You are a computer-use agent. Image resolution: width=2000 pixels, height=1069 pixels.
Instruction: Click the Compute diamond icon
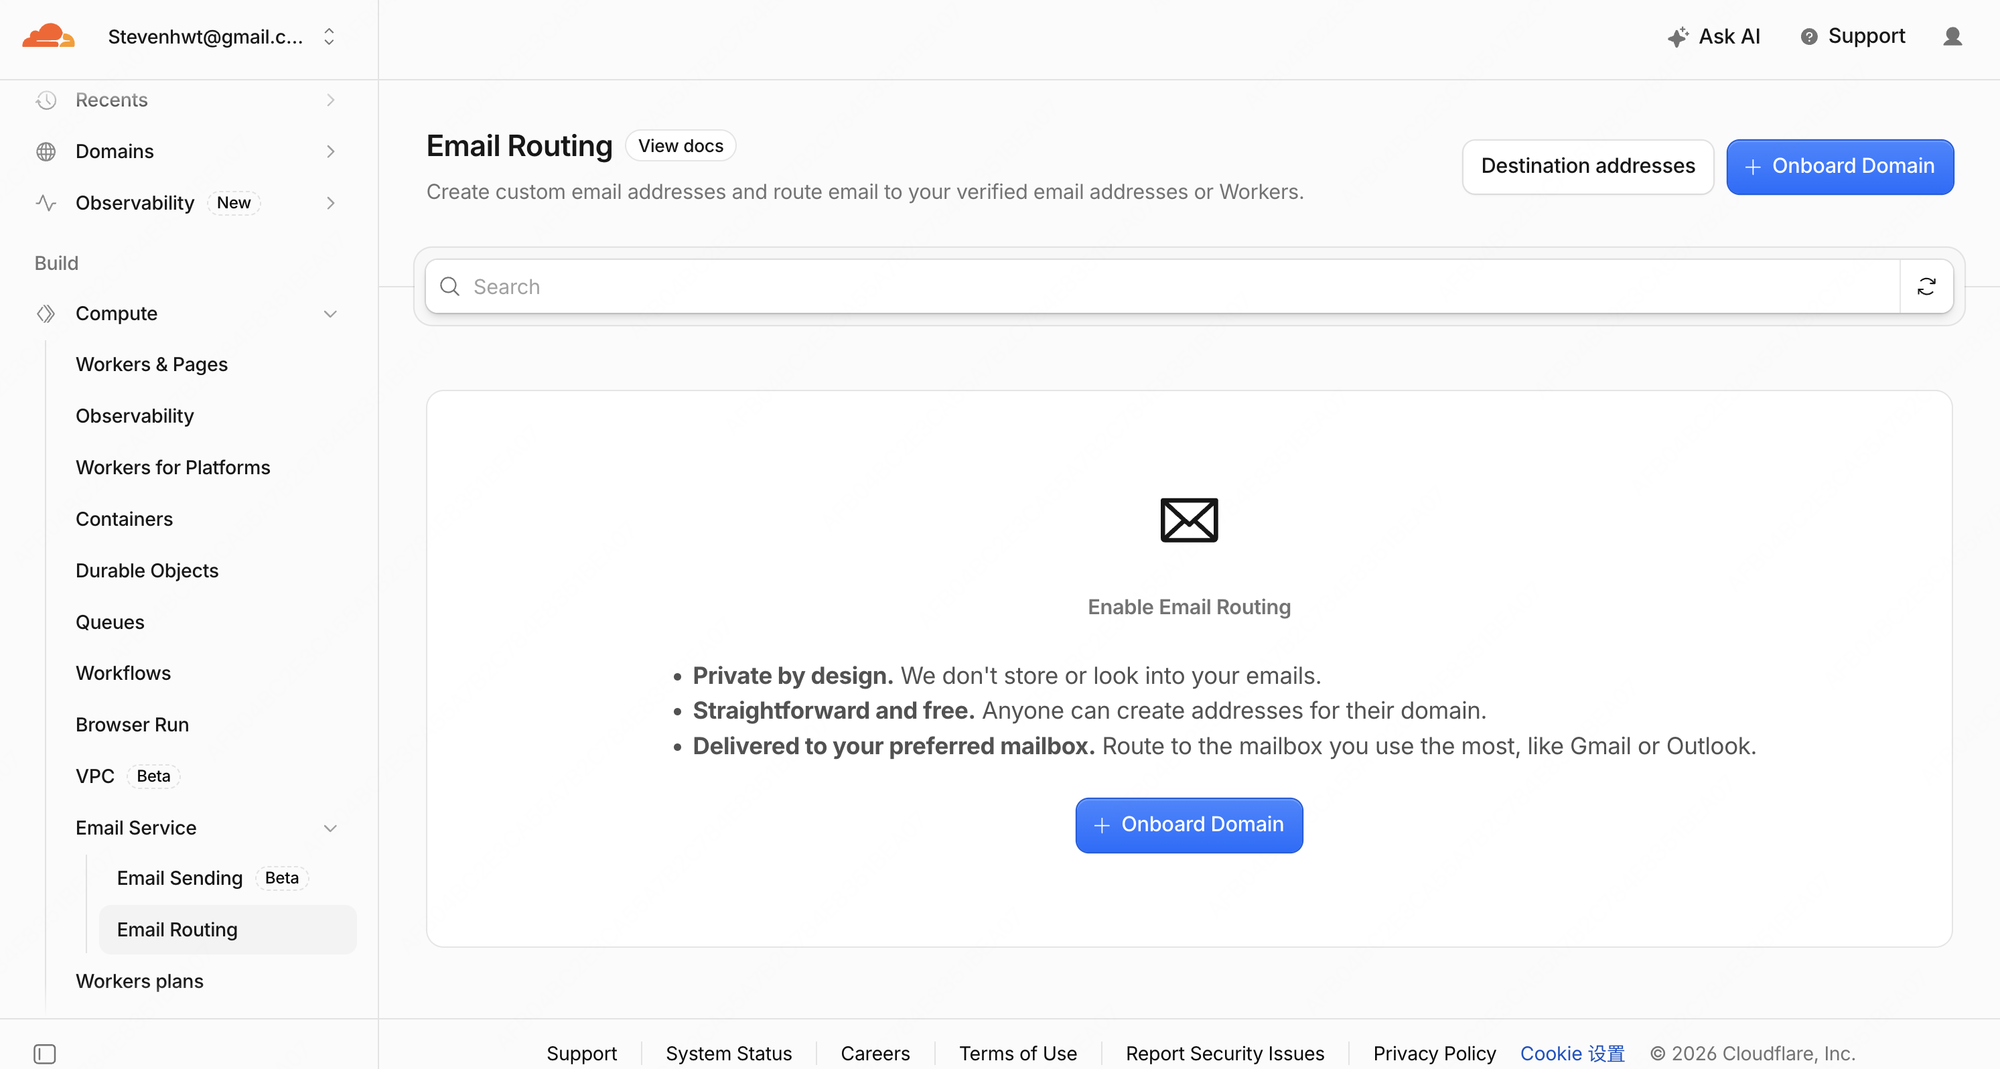pyautogui.click(x=46, y=314)
